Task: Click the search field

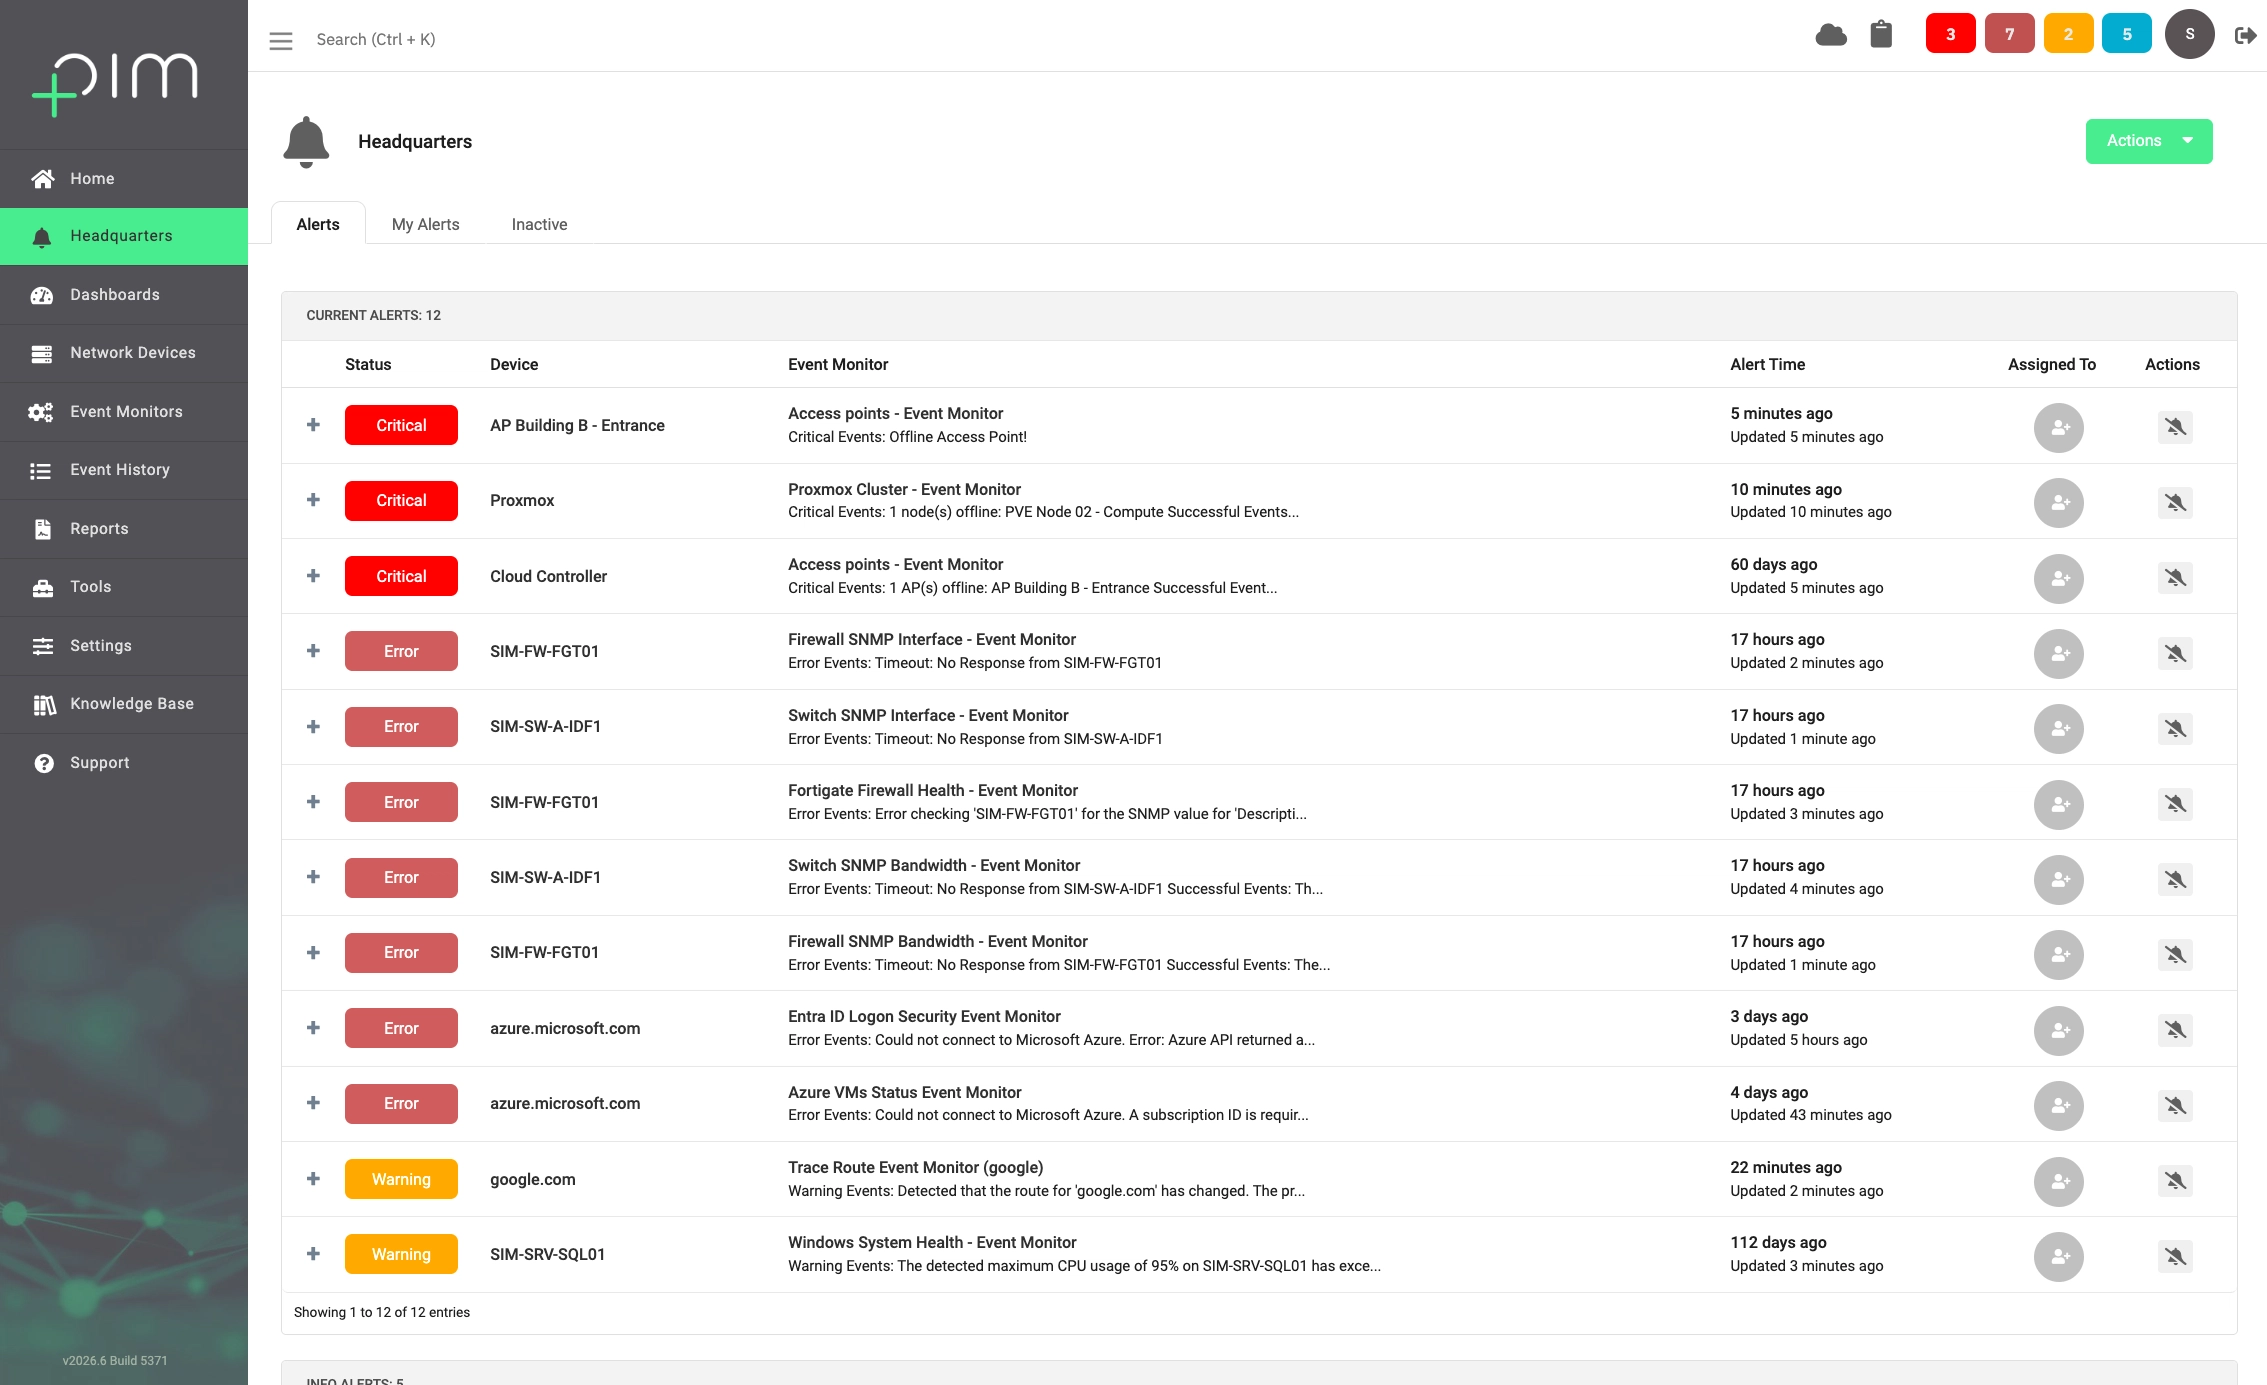Action: click(x=376, y=39)
